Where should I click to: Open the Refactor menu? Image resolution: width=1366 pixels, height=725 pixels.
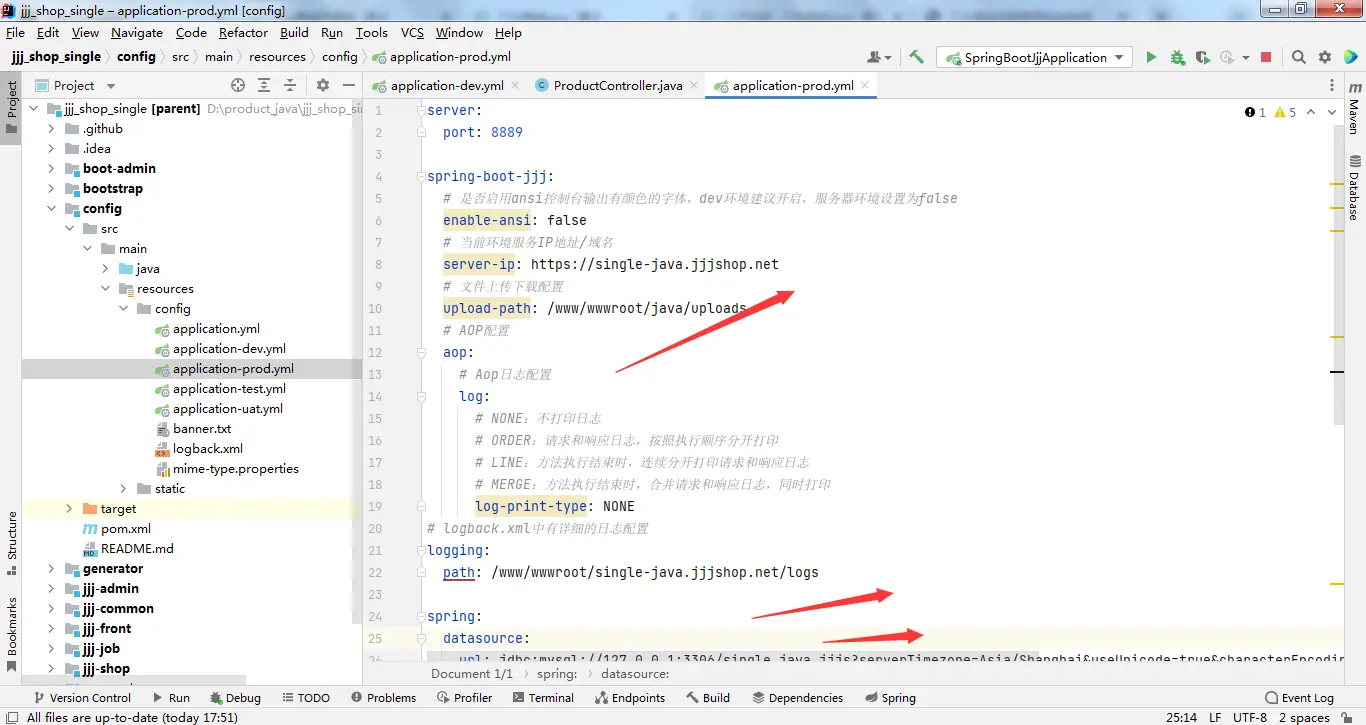pyautogui.click(x=243, y=33)
